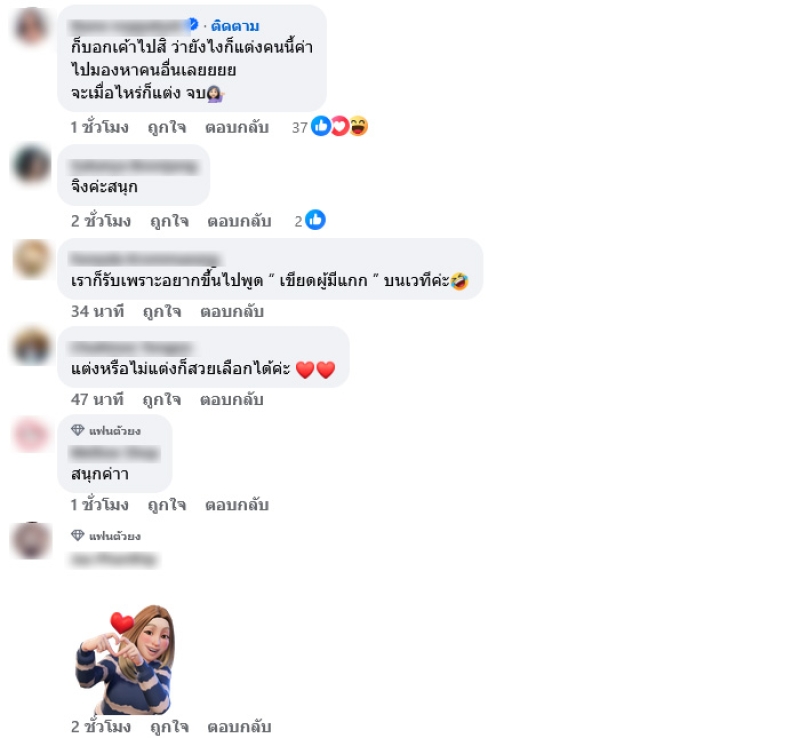The height and width of the screenshot is (738, 800).
Task: Click the like reaction icon on จิงค่ะสนุก comment
Action: pyautogui.click(x=315, y=220)
